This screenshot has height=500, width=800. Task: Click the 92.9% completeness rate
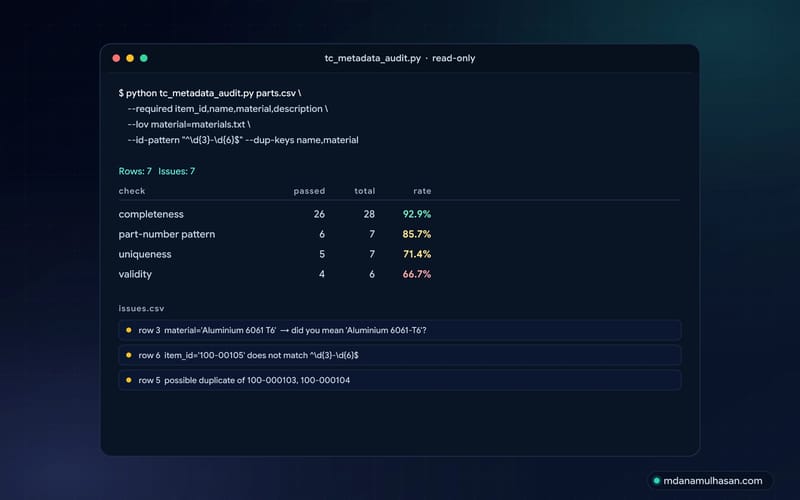coord(417,214)
